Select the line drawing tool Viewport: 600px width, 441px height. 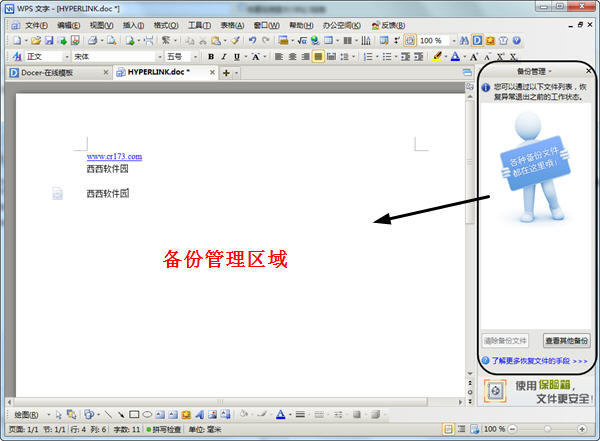(x=109, y=415)
